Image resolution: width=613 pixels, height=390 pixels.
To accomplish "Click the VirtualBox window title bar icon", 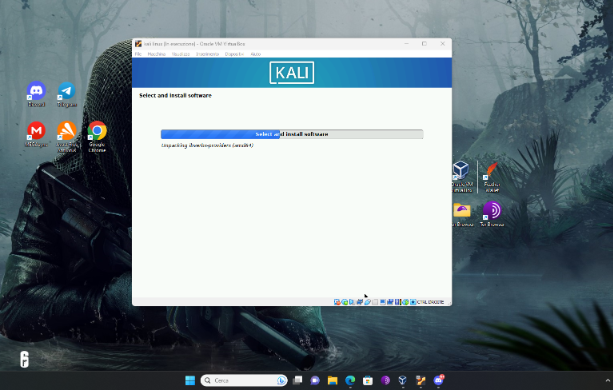I will 138,44.
